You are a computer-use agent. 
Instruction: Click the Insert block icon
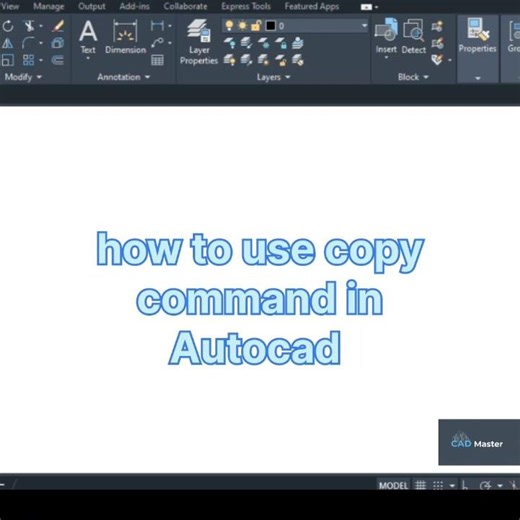(386, 34)
